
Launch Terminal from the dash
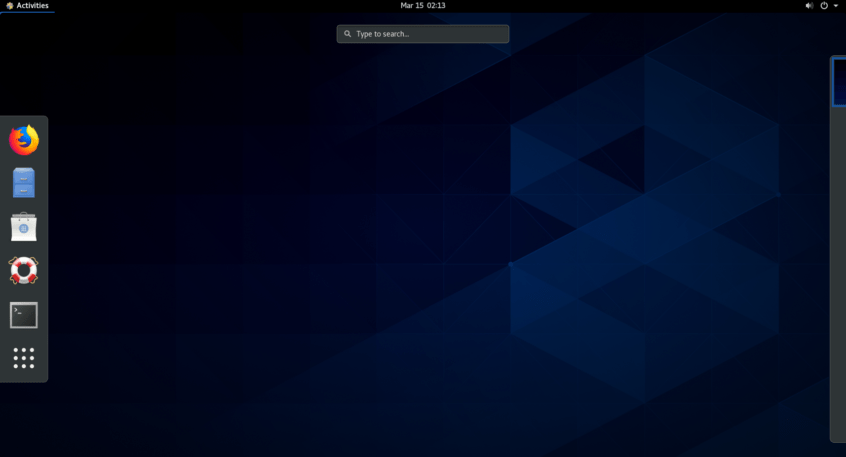pos(24,315)
